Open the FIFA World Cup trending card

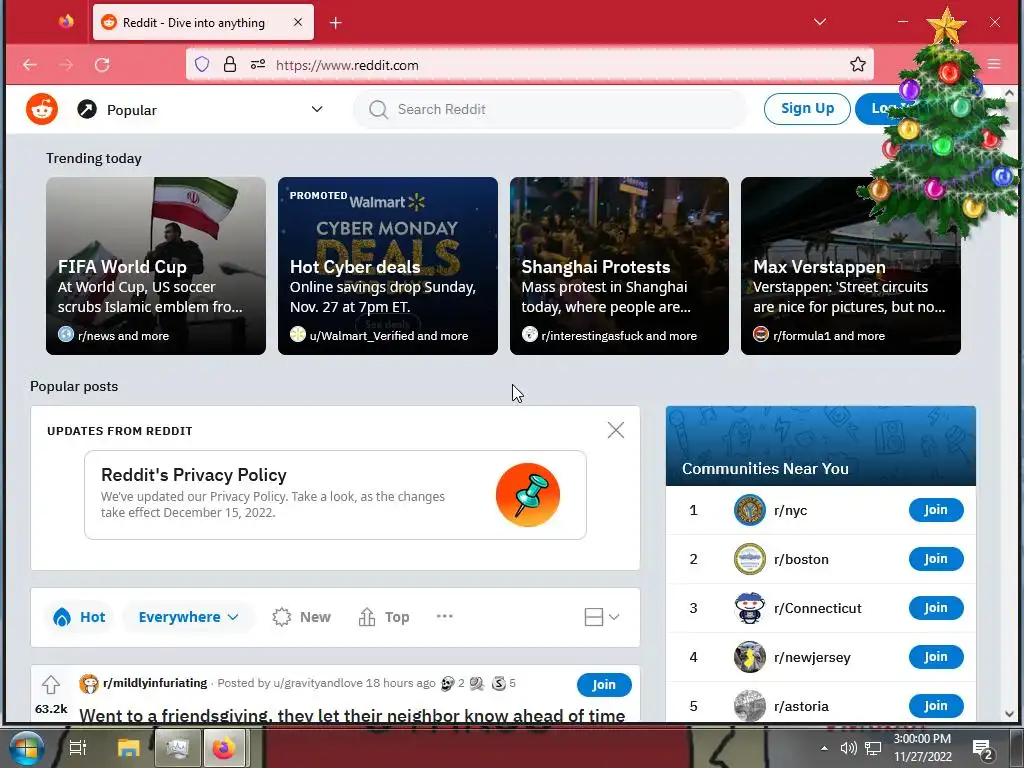click(x=155, y=266)
